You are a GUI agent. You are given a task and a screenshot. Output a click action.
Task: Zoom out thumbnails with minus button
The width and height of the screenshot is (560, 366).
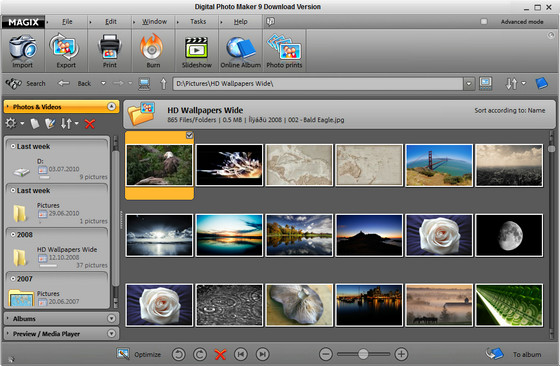325,354
